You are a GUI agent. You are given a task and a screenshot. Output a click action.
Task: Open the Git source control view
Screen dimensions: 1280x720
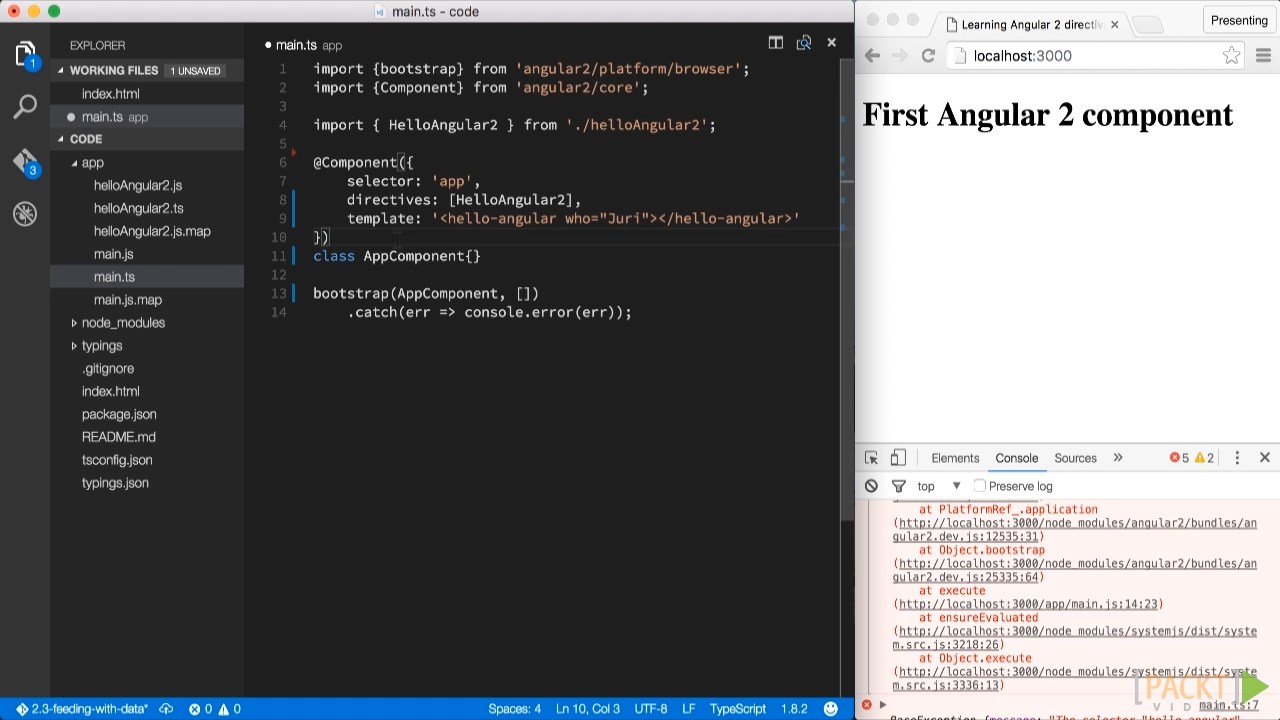(25, 161)
